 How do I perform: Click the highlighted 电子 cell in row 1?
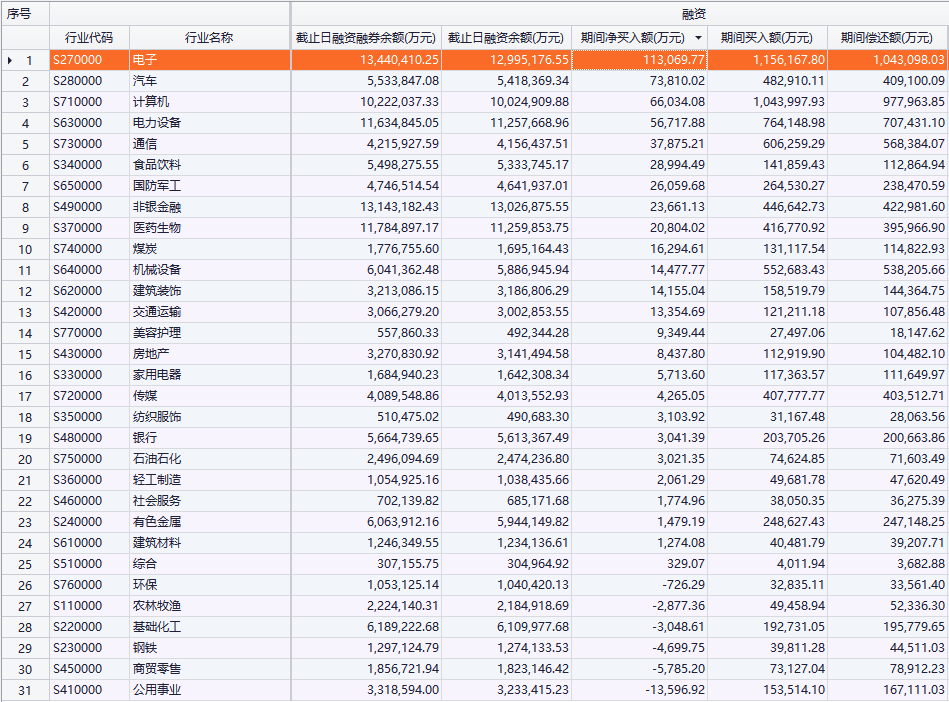click(x=209, y=60)
